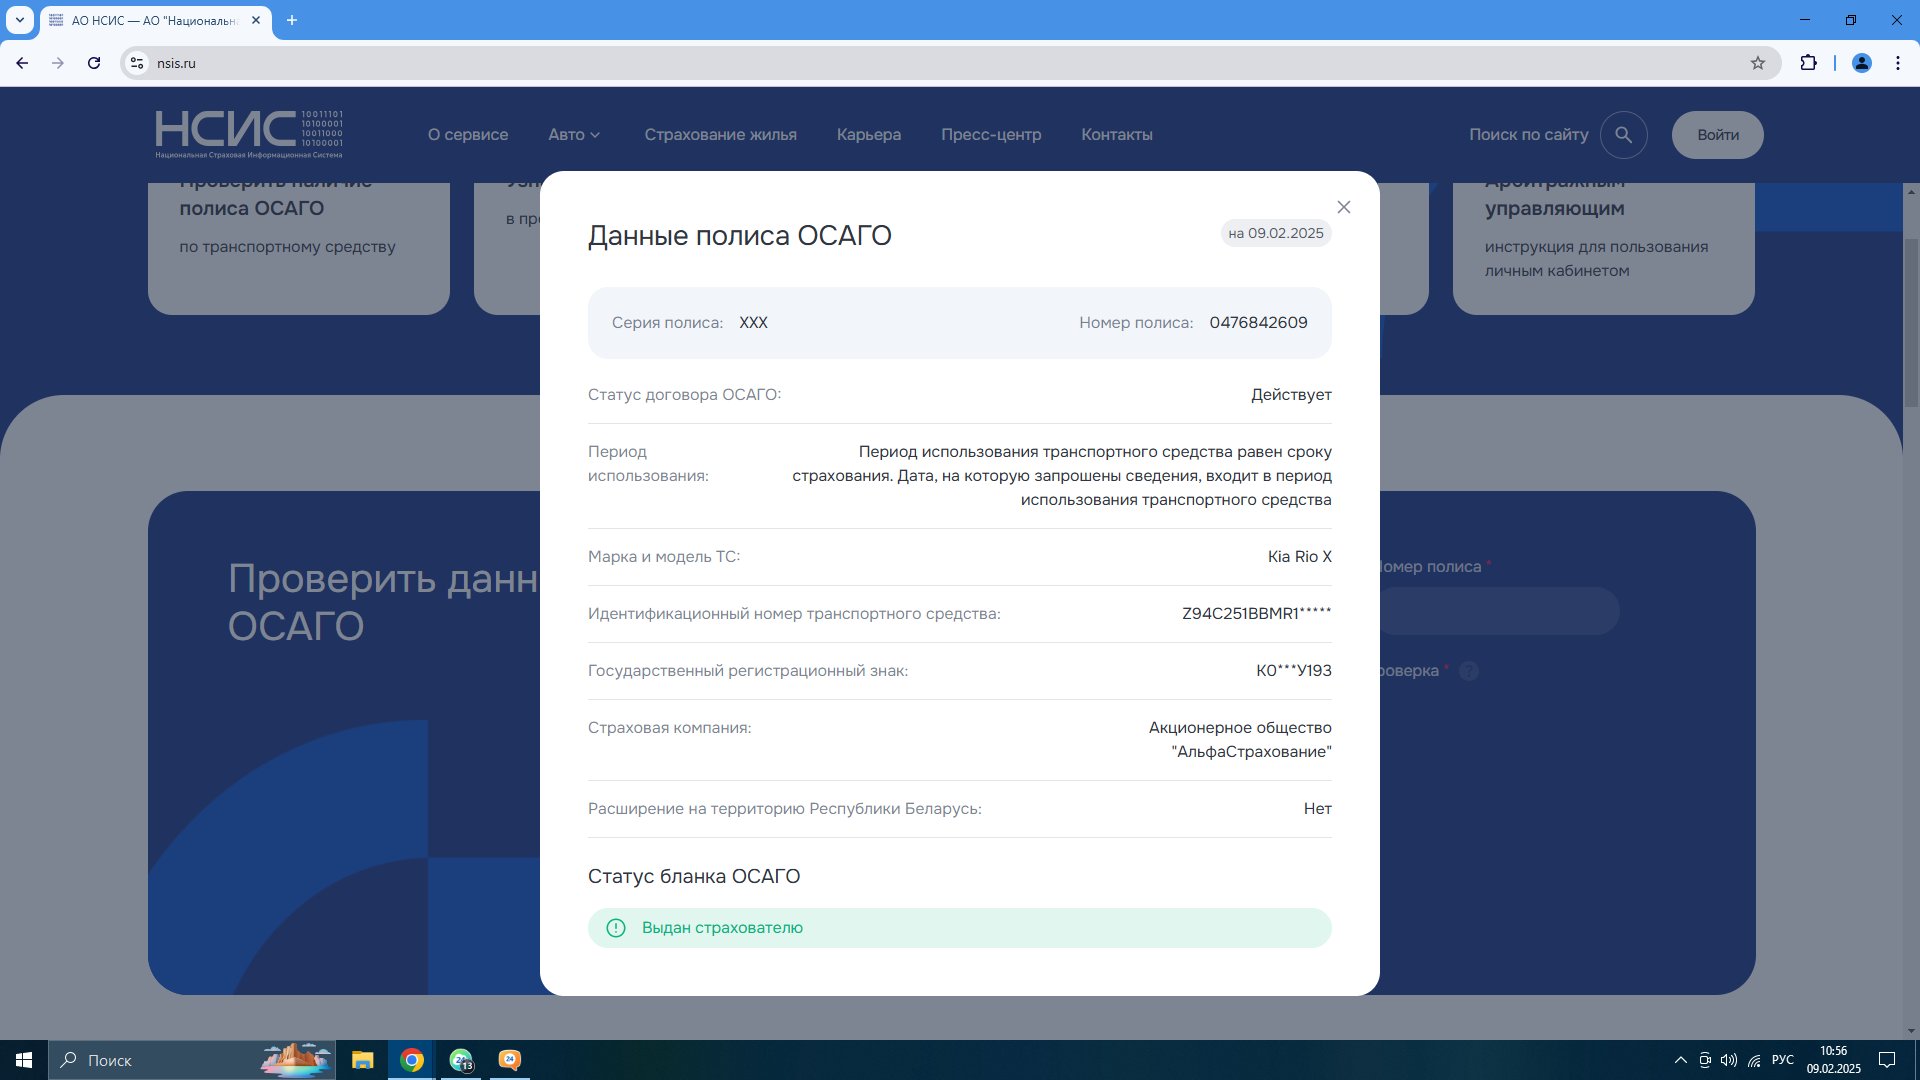Open File Explorer from taskbar

(362, 1060)
